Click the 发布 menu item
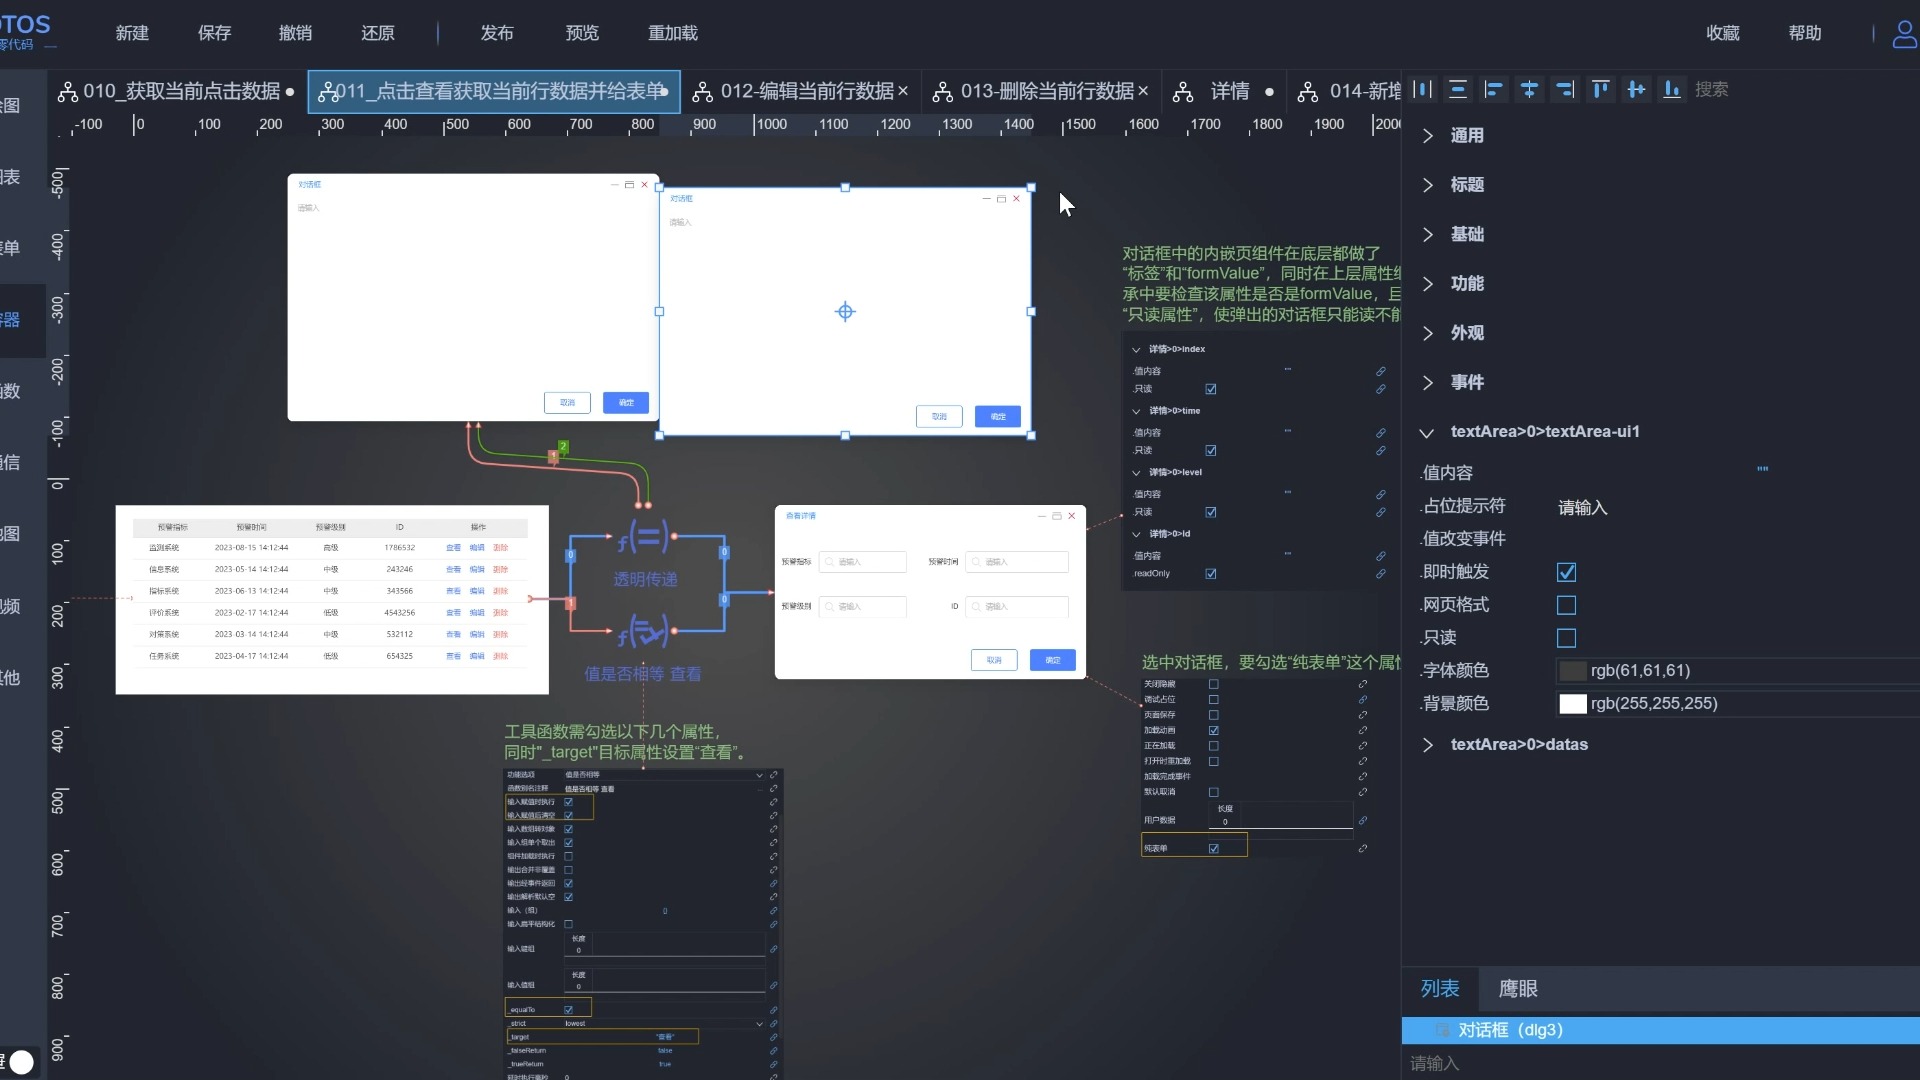 tap(497, 32)
